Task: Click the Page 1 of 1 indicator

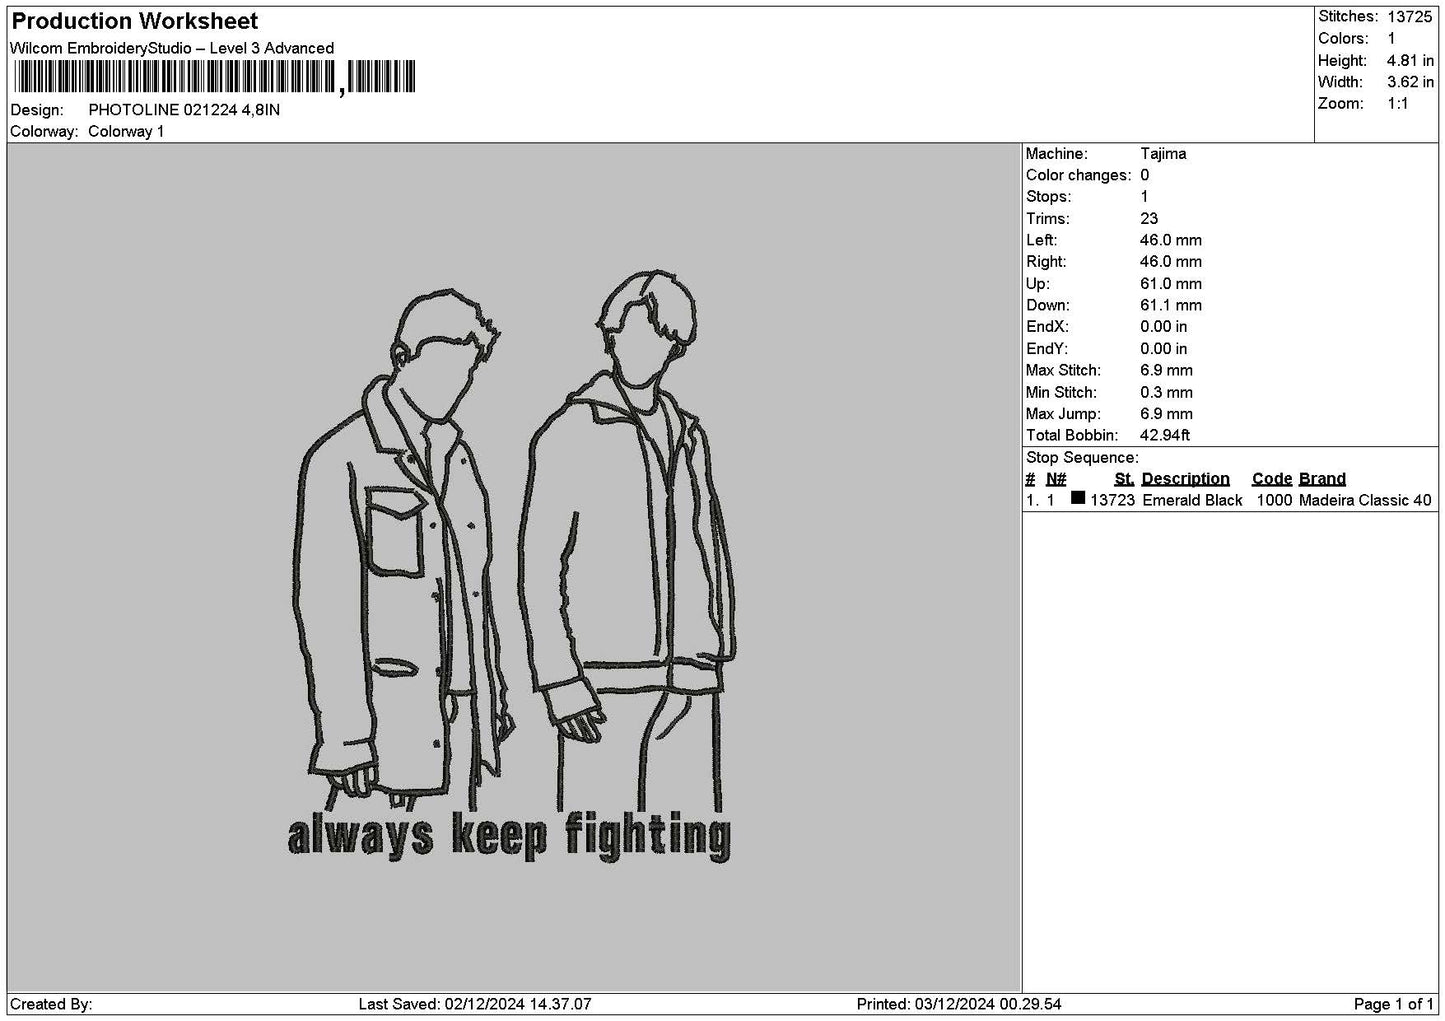Action: click(1394, 1005)
